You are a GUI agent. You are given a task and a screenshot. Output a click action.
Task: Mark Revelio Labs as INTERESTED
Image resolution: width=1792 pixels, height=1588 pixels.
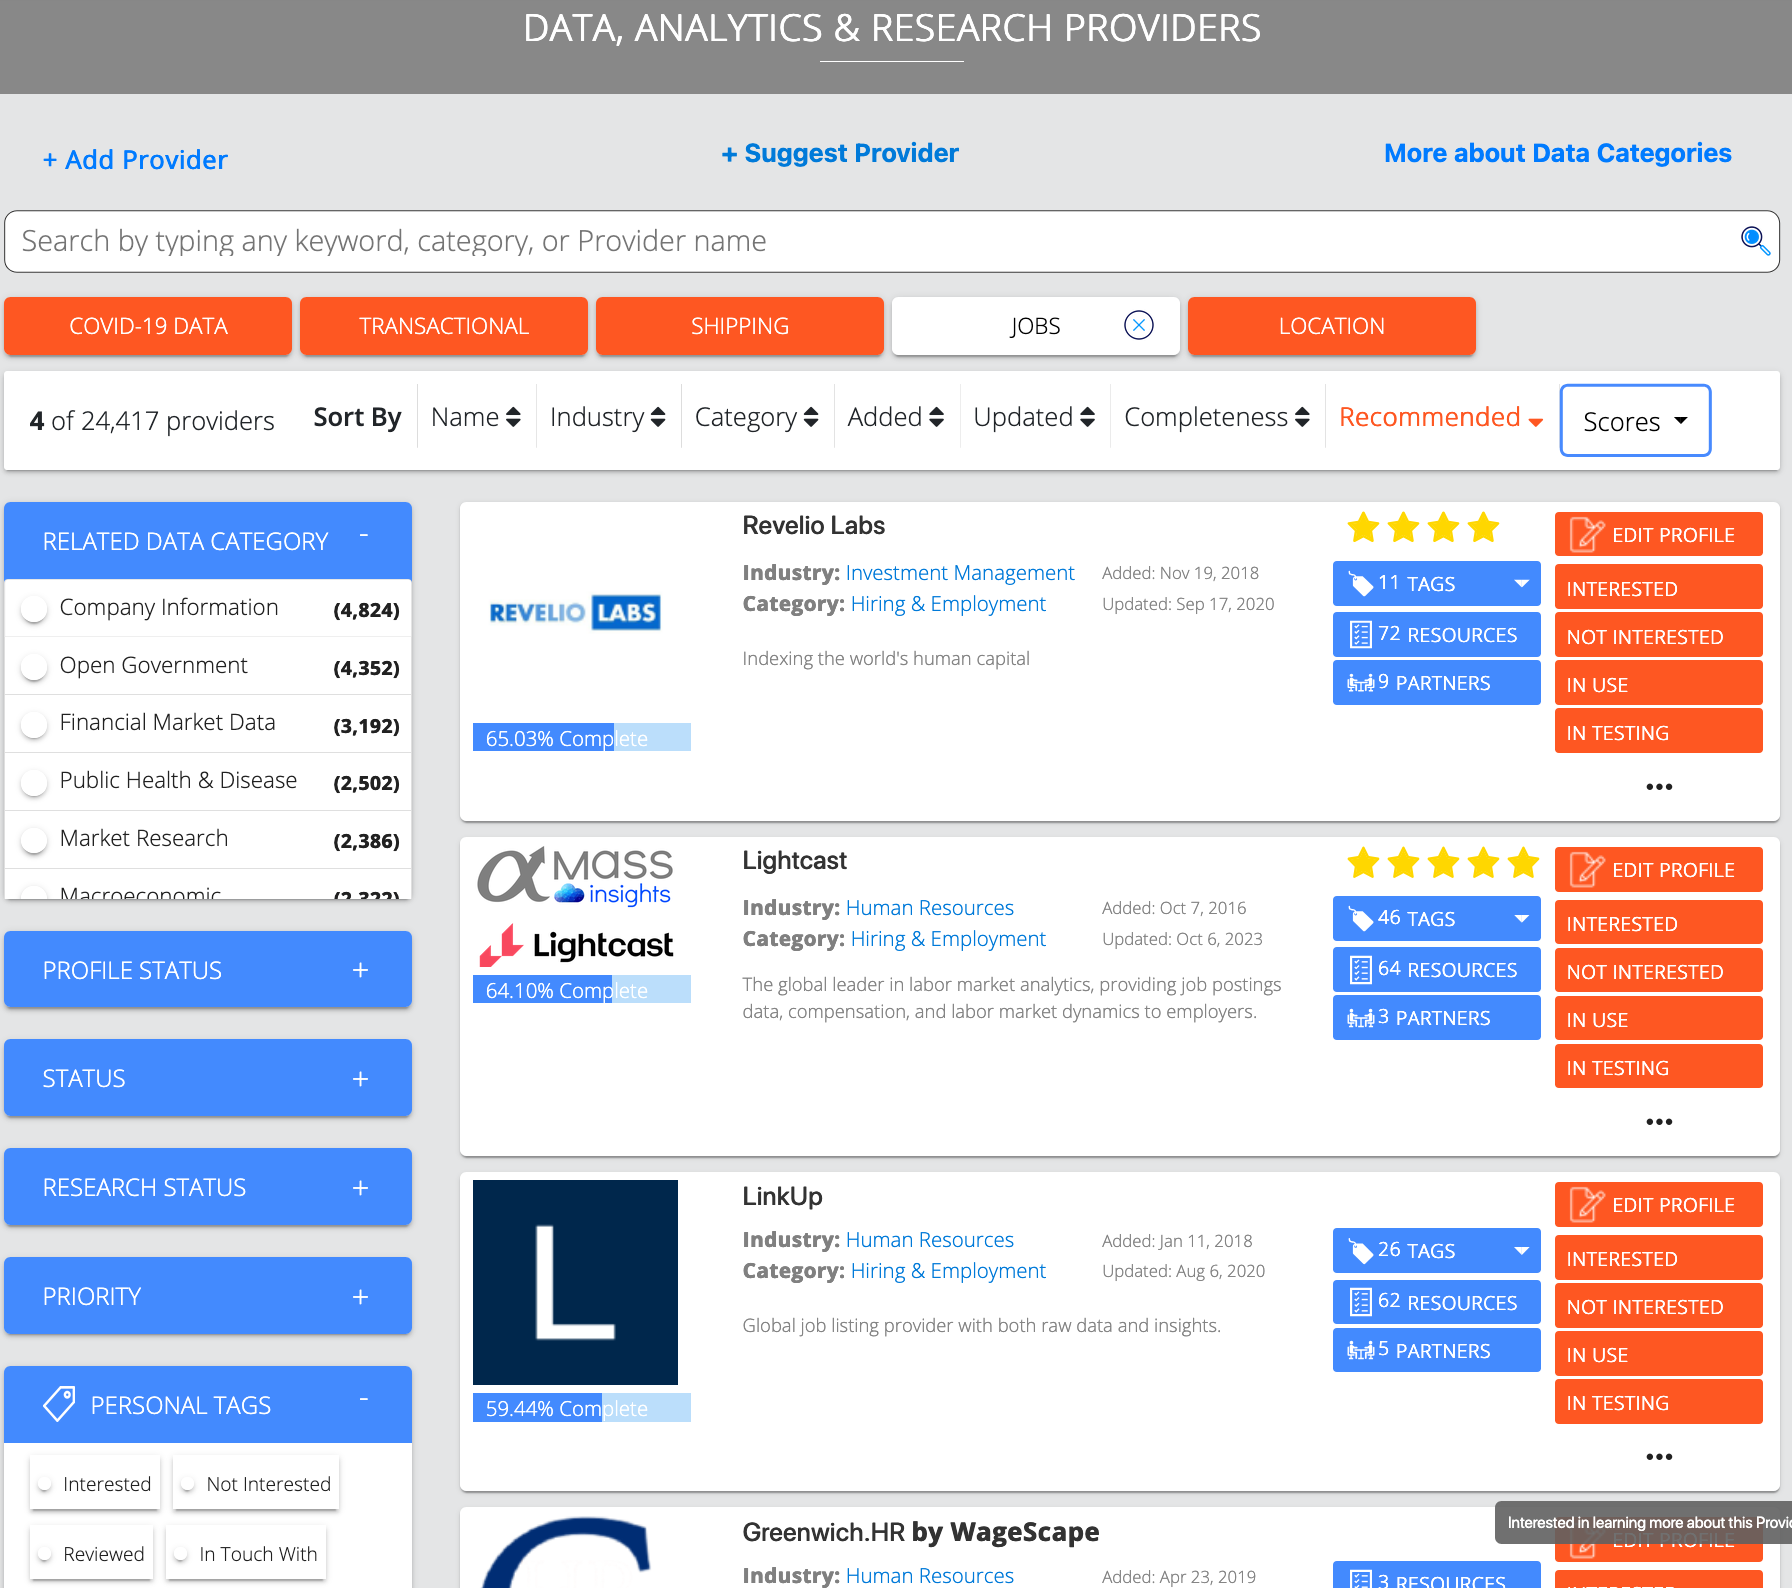[1658, 589]
